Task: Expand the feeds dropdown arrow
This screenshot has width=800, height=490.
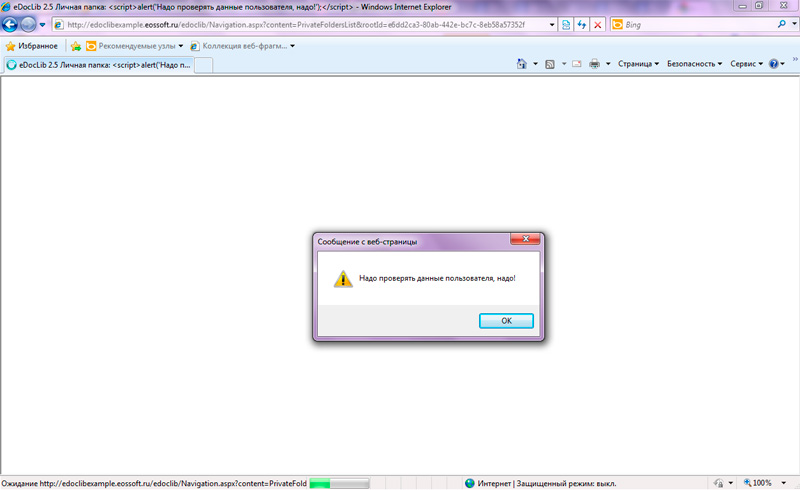Action: tap(564, 64)
